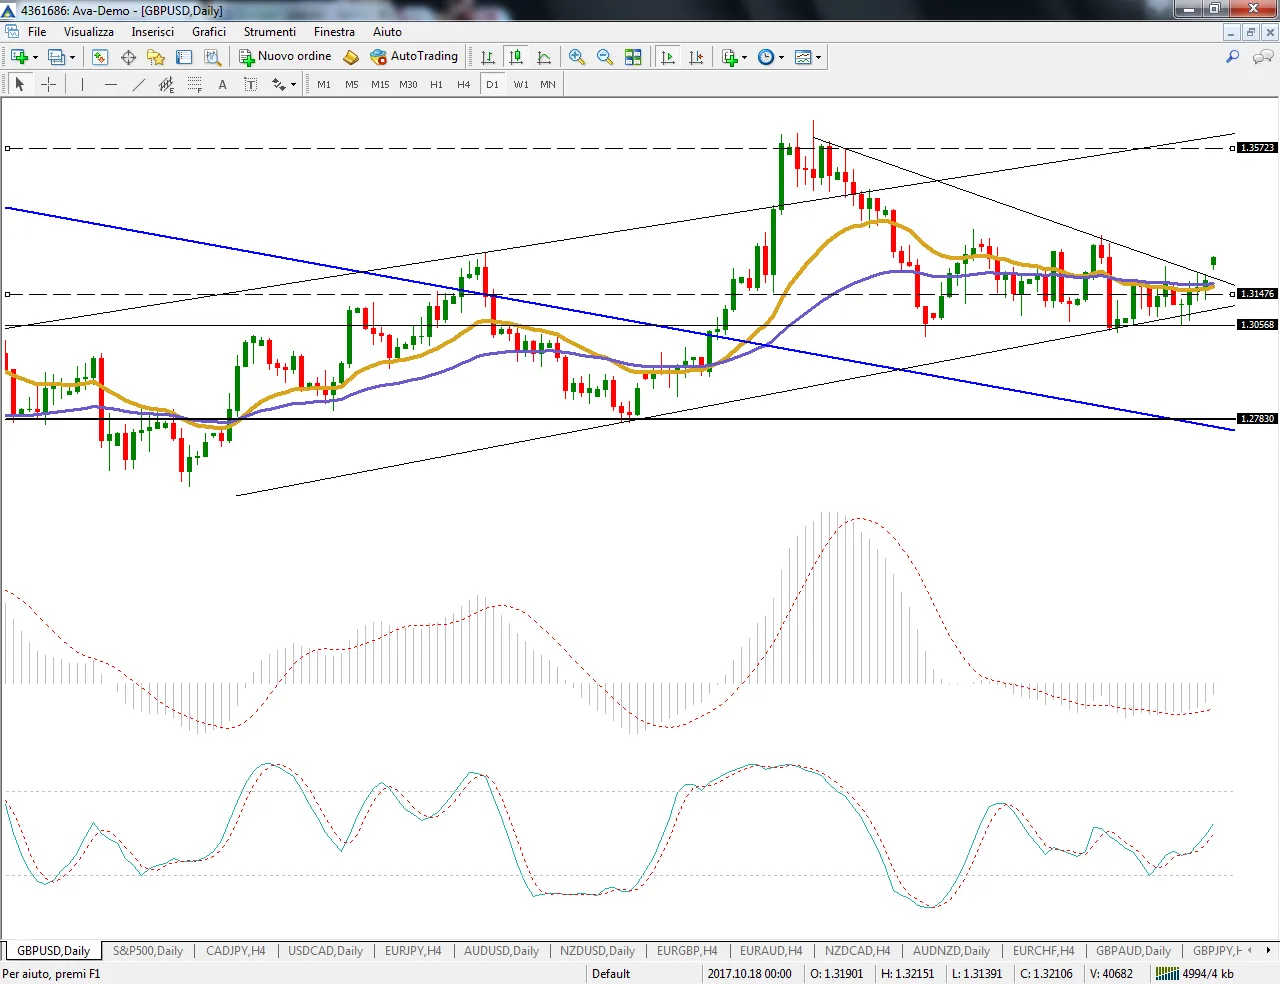Open the Strumenti menu

[x=270, y=32]
